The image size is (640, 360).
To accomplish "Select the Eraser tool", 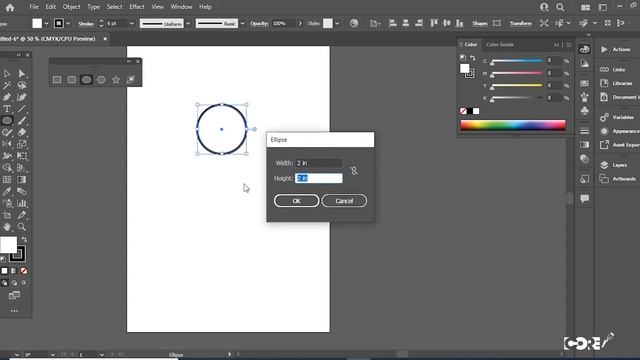I will pyautogui.click(x=22, y=132).
